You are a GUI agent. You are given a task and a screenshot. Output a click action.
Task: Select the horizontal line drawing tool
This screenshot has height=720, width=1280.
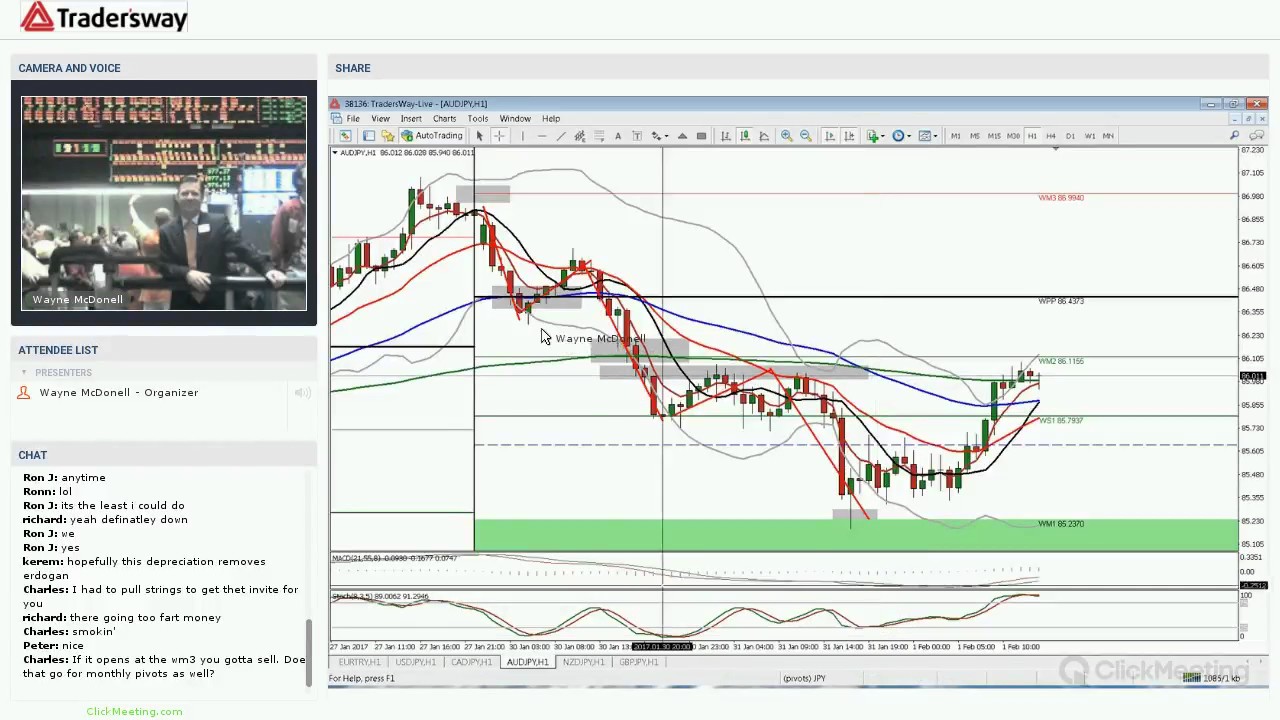(542, 136)
